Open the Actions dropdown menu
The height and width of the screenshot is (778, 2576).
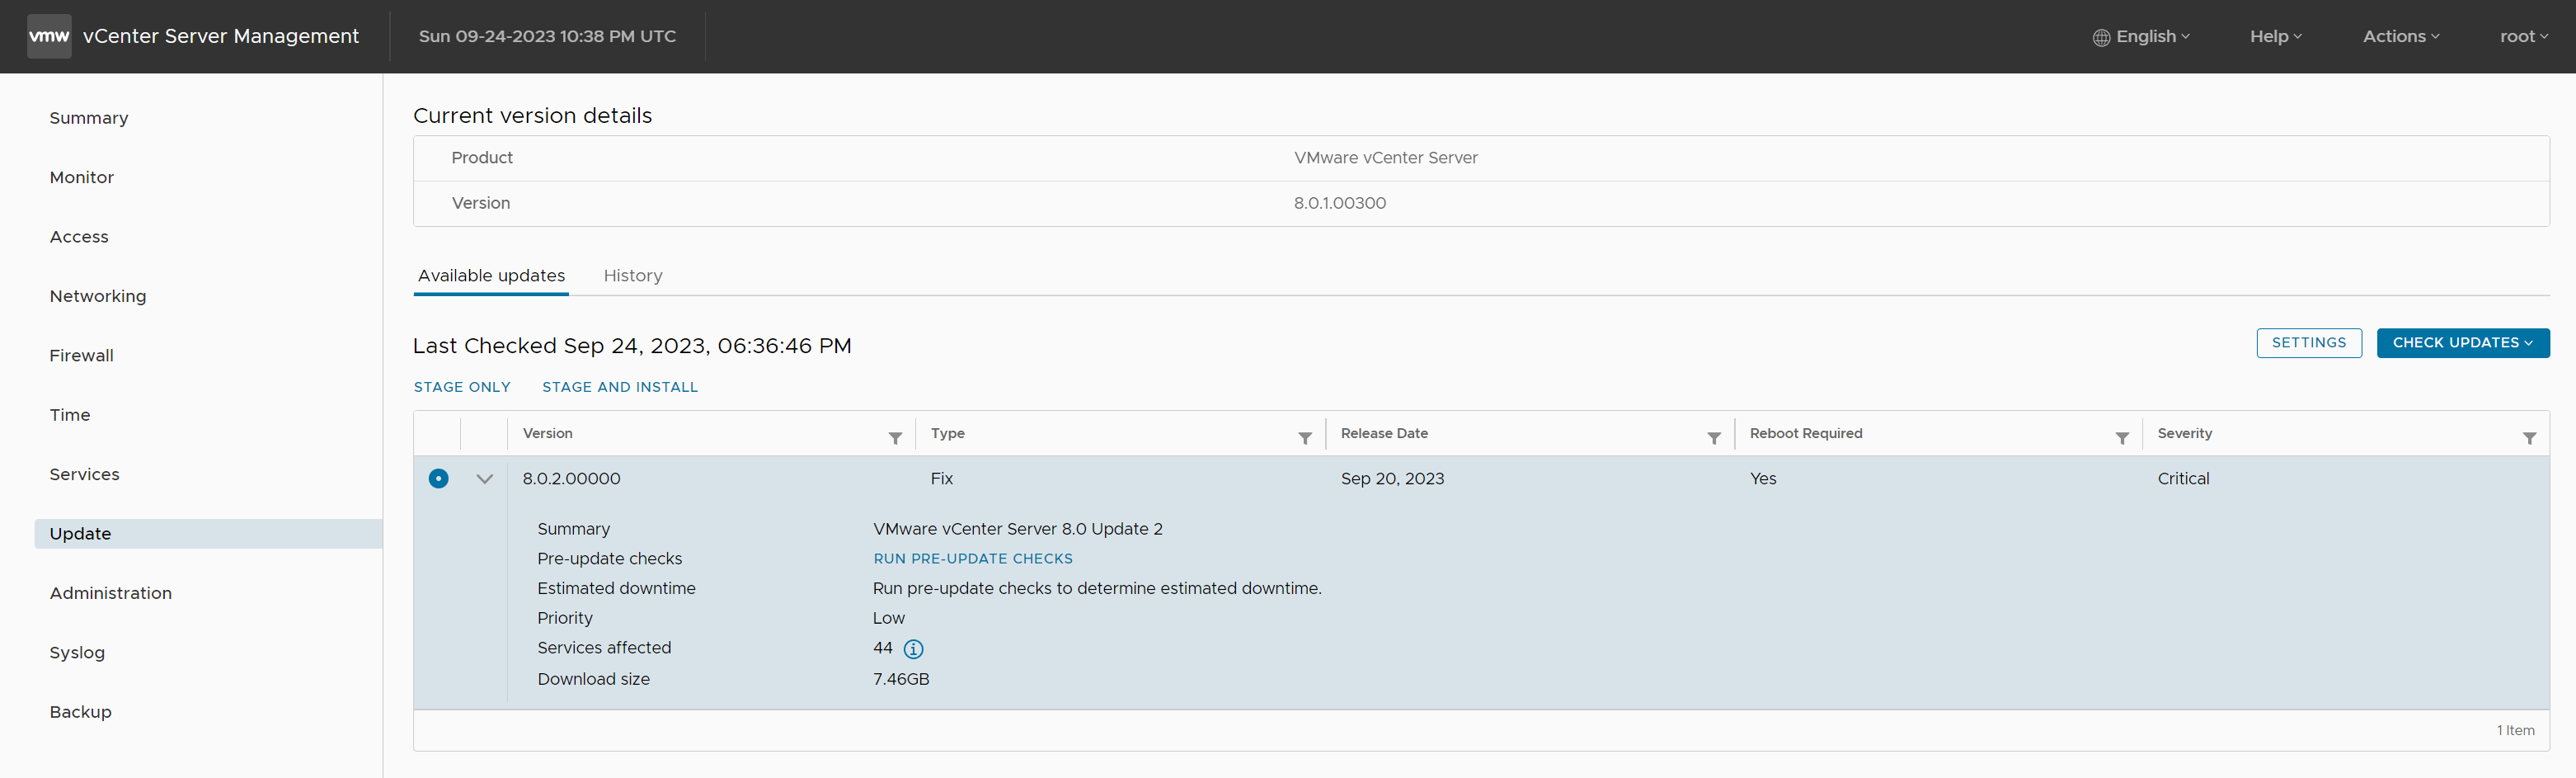[2400, 36]
